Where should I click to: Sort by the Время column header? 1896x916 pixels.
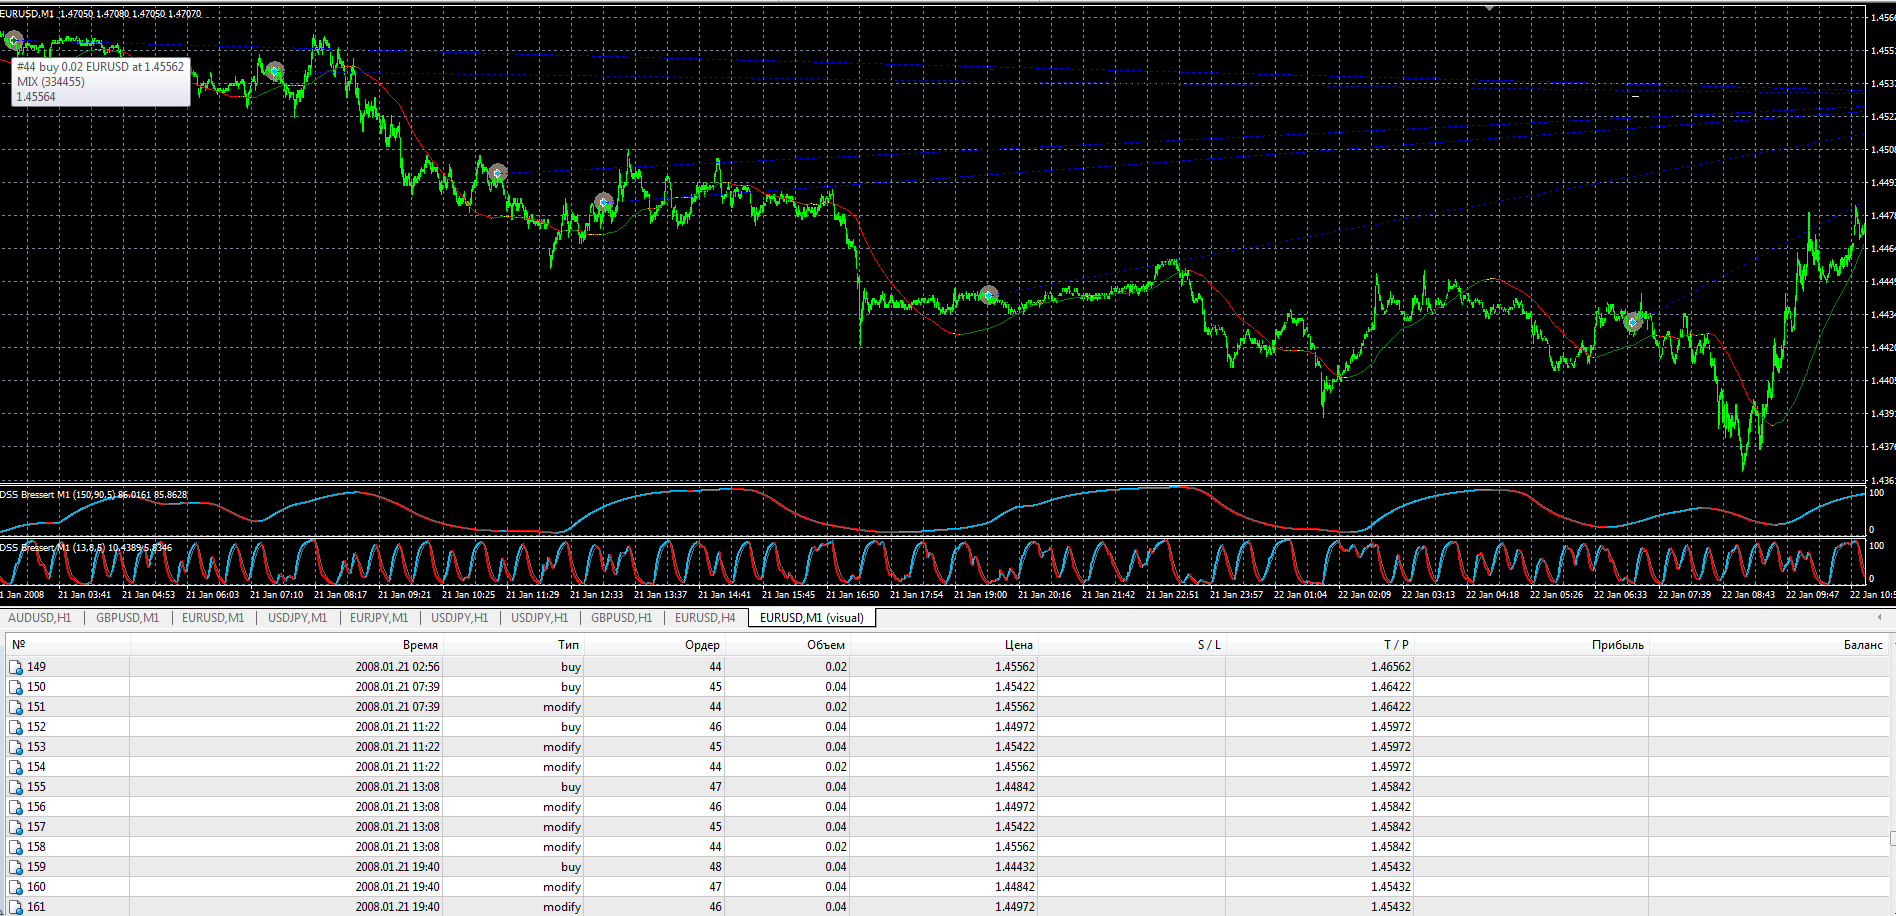click(x=287, y=645)
